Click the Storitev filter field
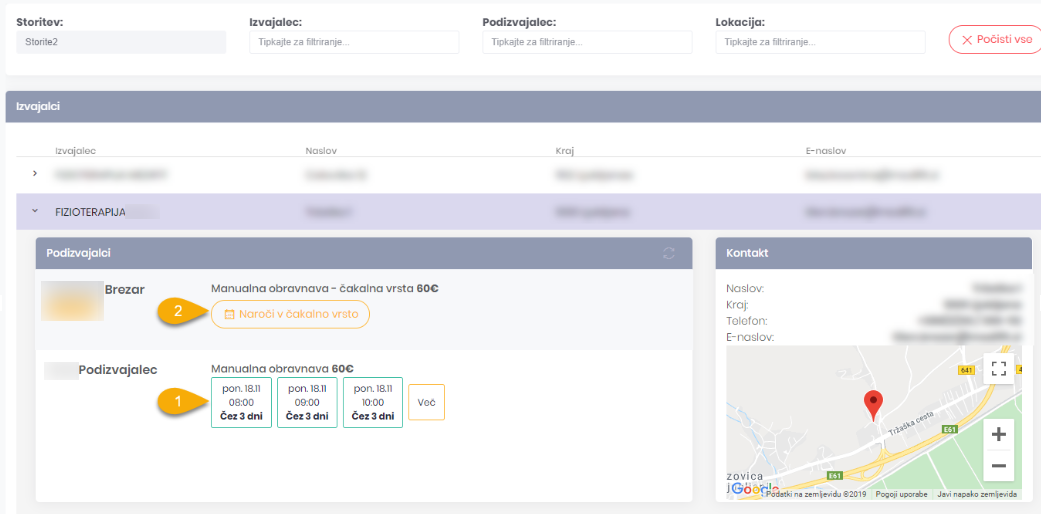This screenshot has height=514, width=1041. click(x=121, y=42)
